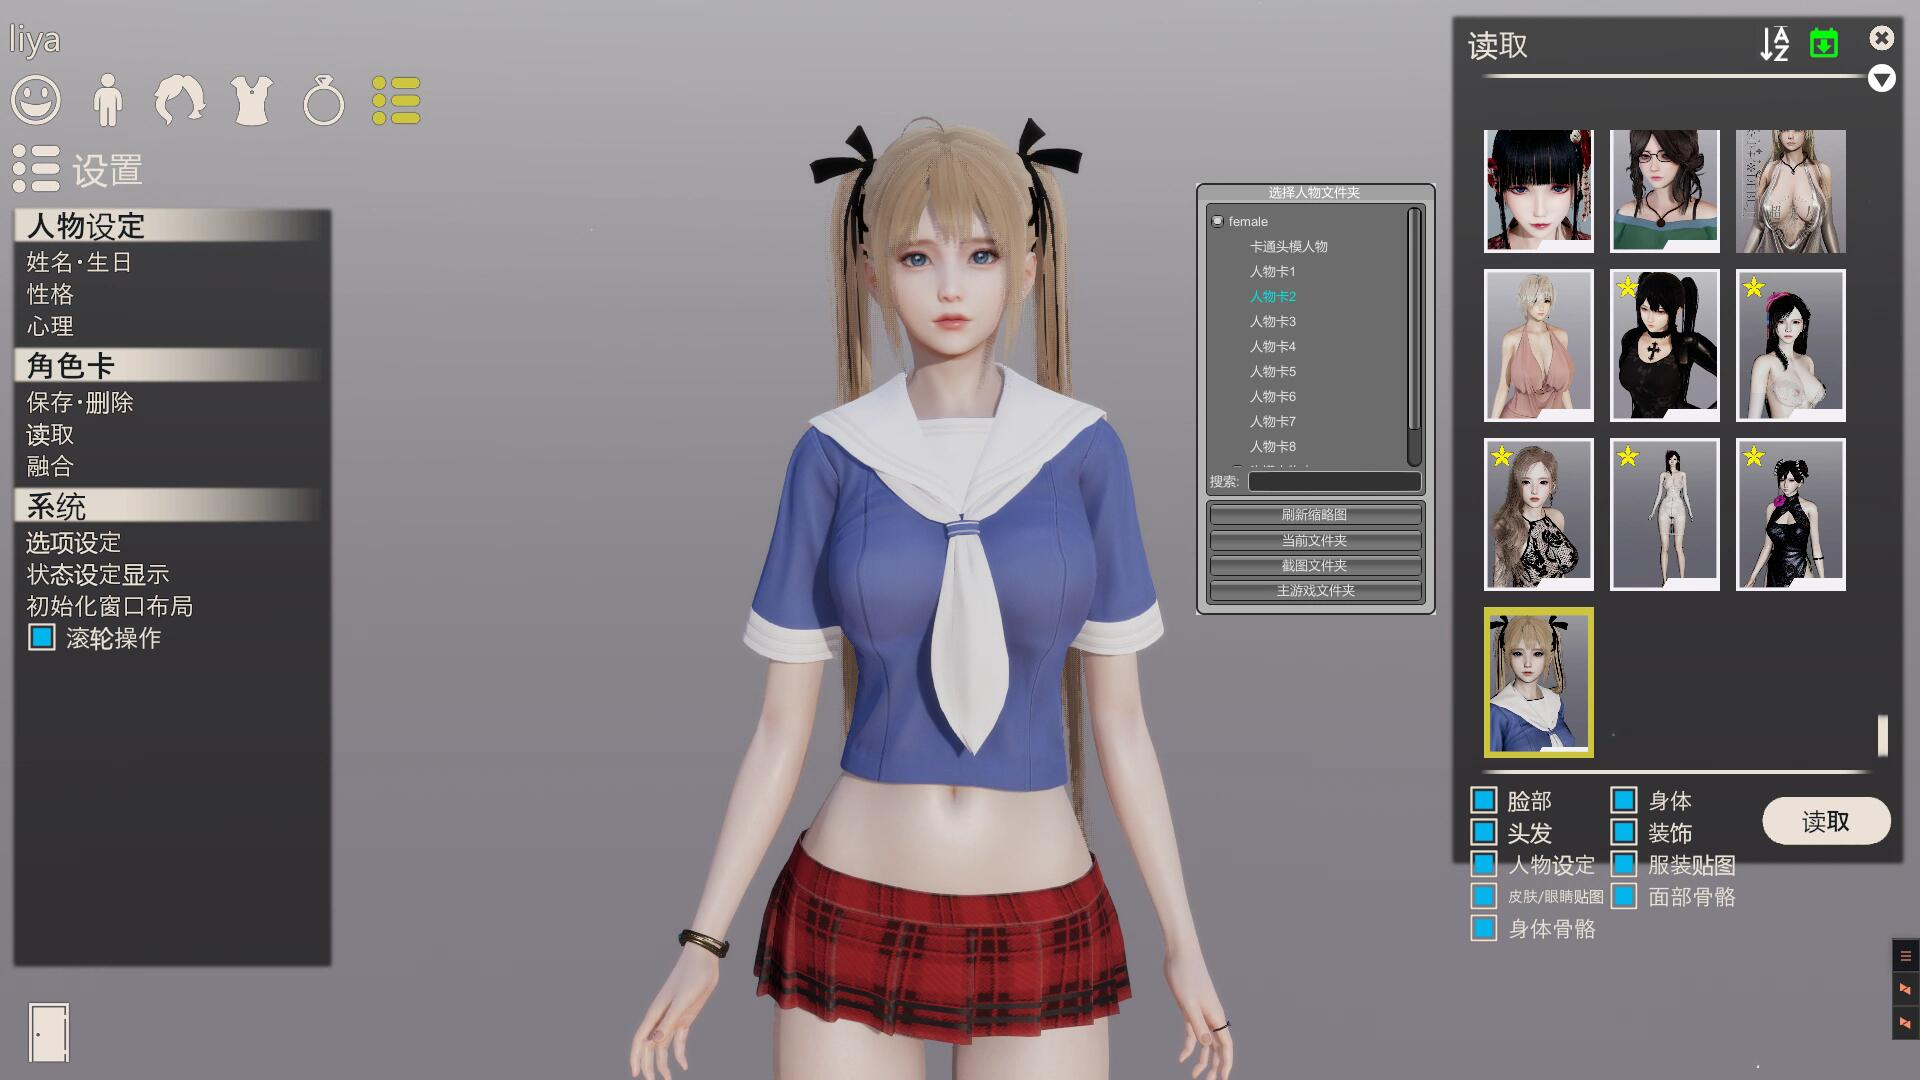Click the yellow settings list icon

pyautogui.click(x=396, y=100)
